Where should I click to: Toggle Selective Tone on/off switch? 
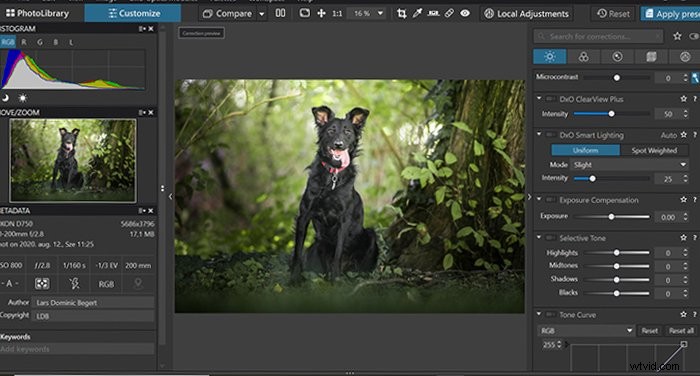550,238
